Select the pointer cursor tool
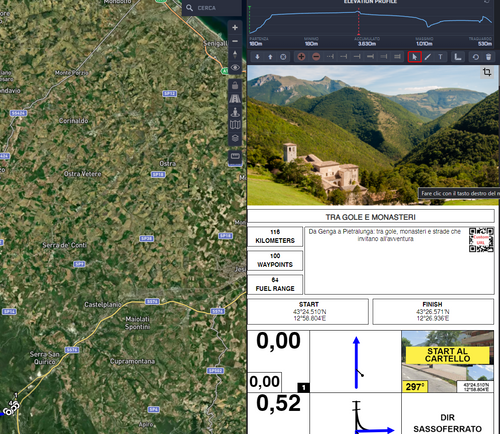The image size is (500, 434). click(415, 57)
